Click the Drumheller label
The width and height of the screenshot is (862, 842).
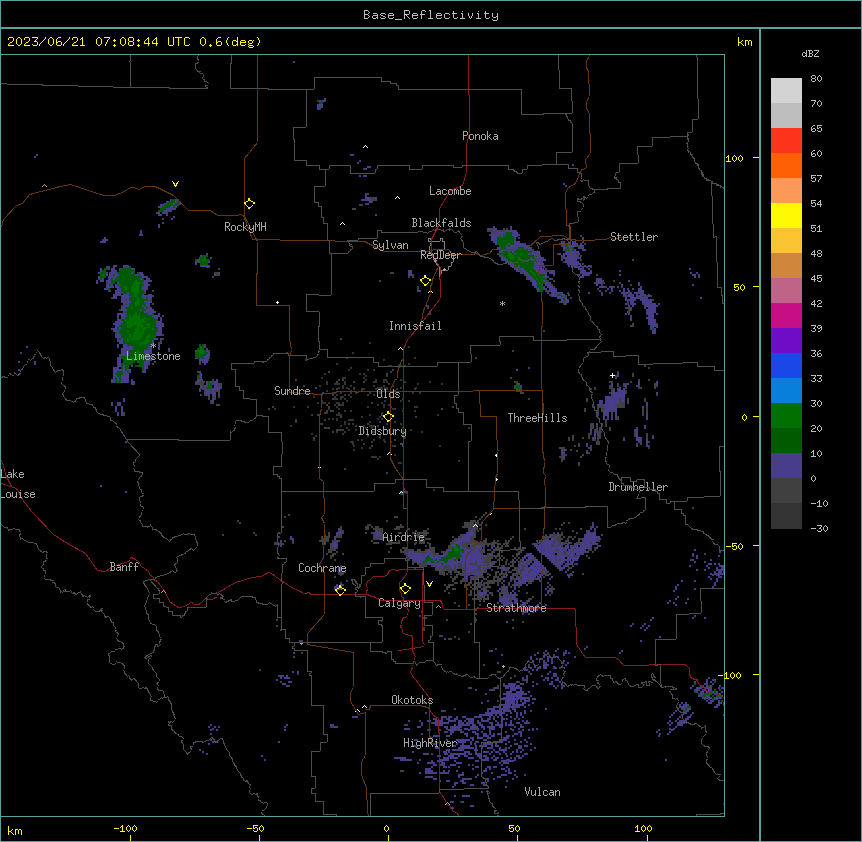point(638,487)
